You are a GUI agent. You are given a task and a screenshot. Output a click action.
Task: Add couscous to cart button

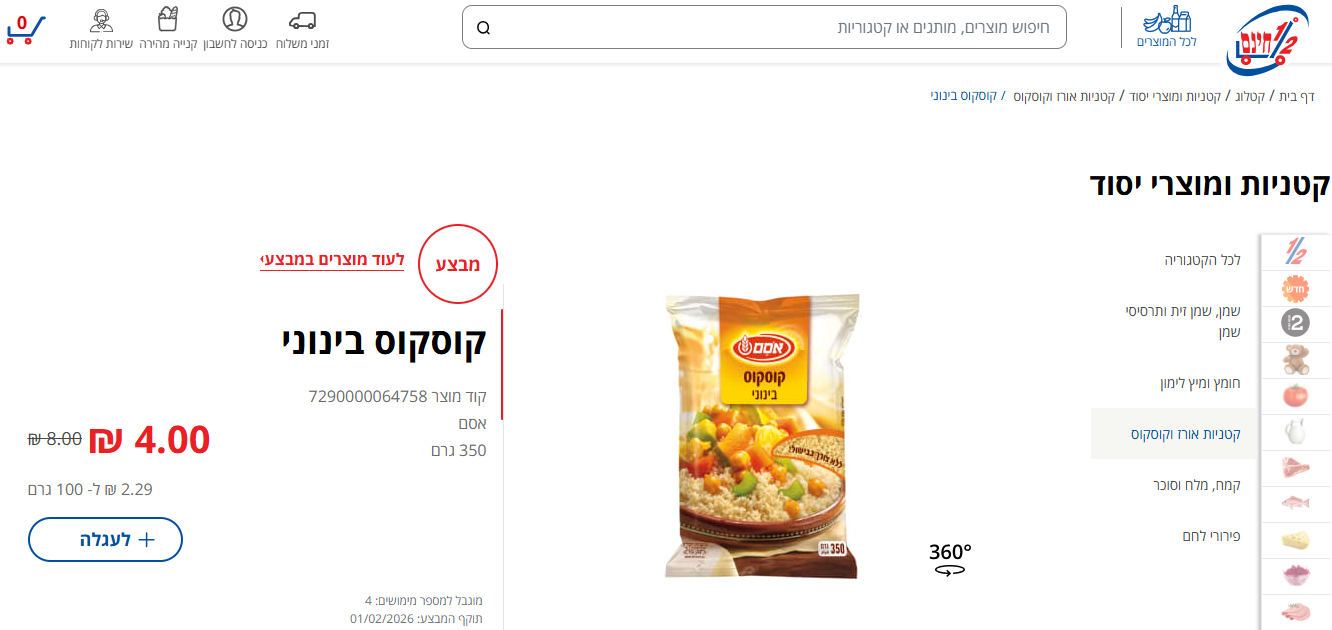click(105, 539)
